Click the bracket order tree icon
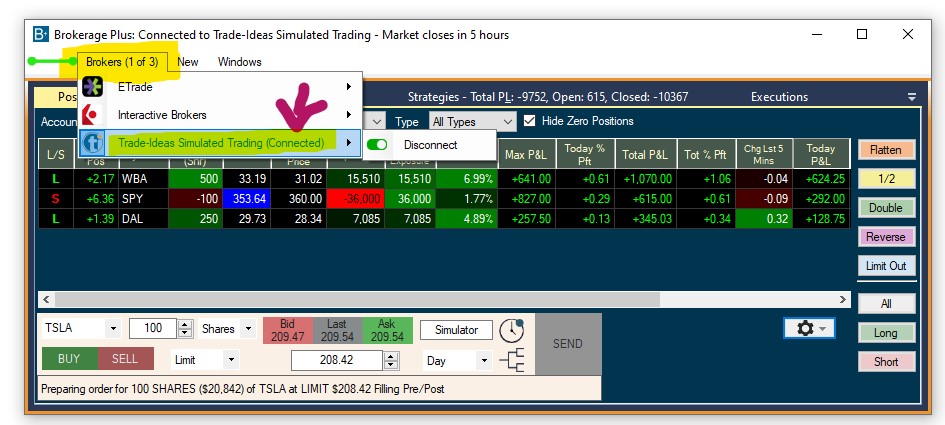The image size is (945, 425). point(512,360)
